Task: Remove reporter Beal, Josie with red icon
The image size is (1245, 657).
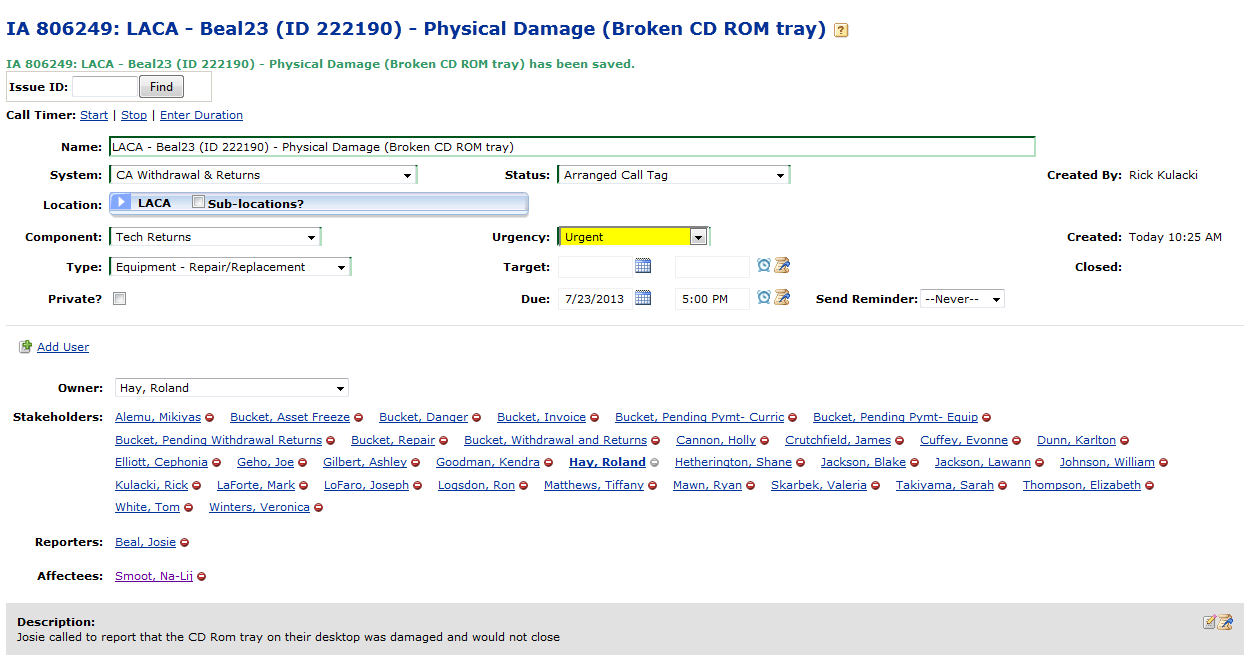Action: pos(185,543)
